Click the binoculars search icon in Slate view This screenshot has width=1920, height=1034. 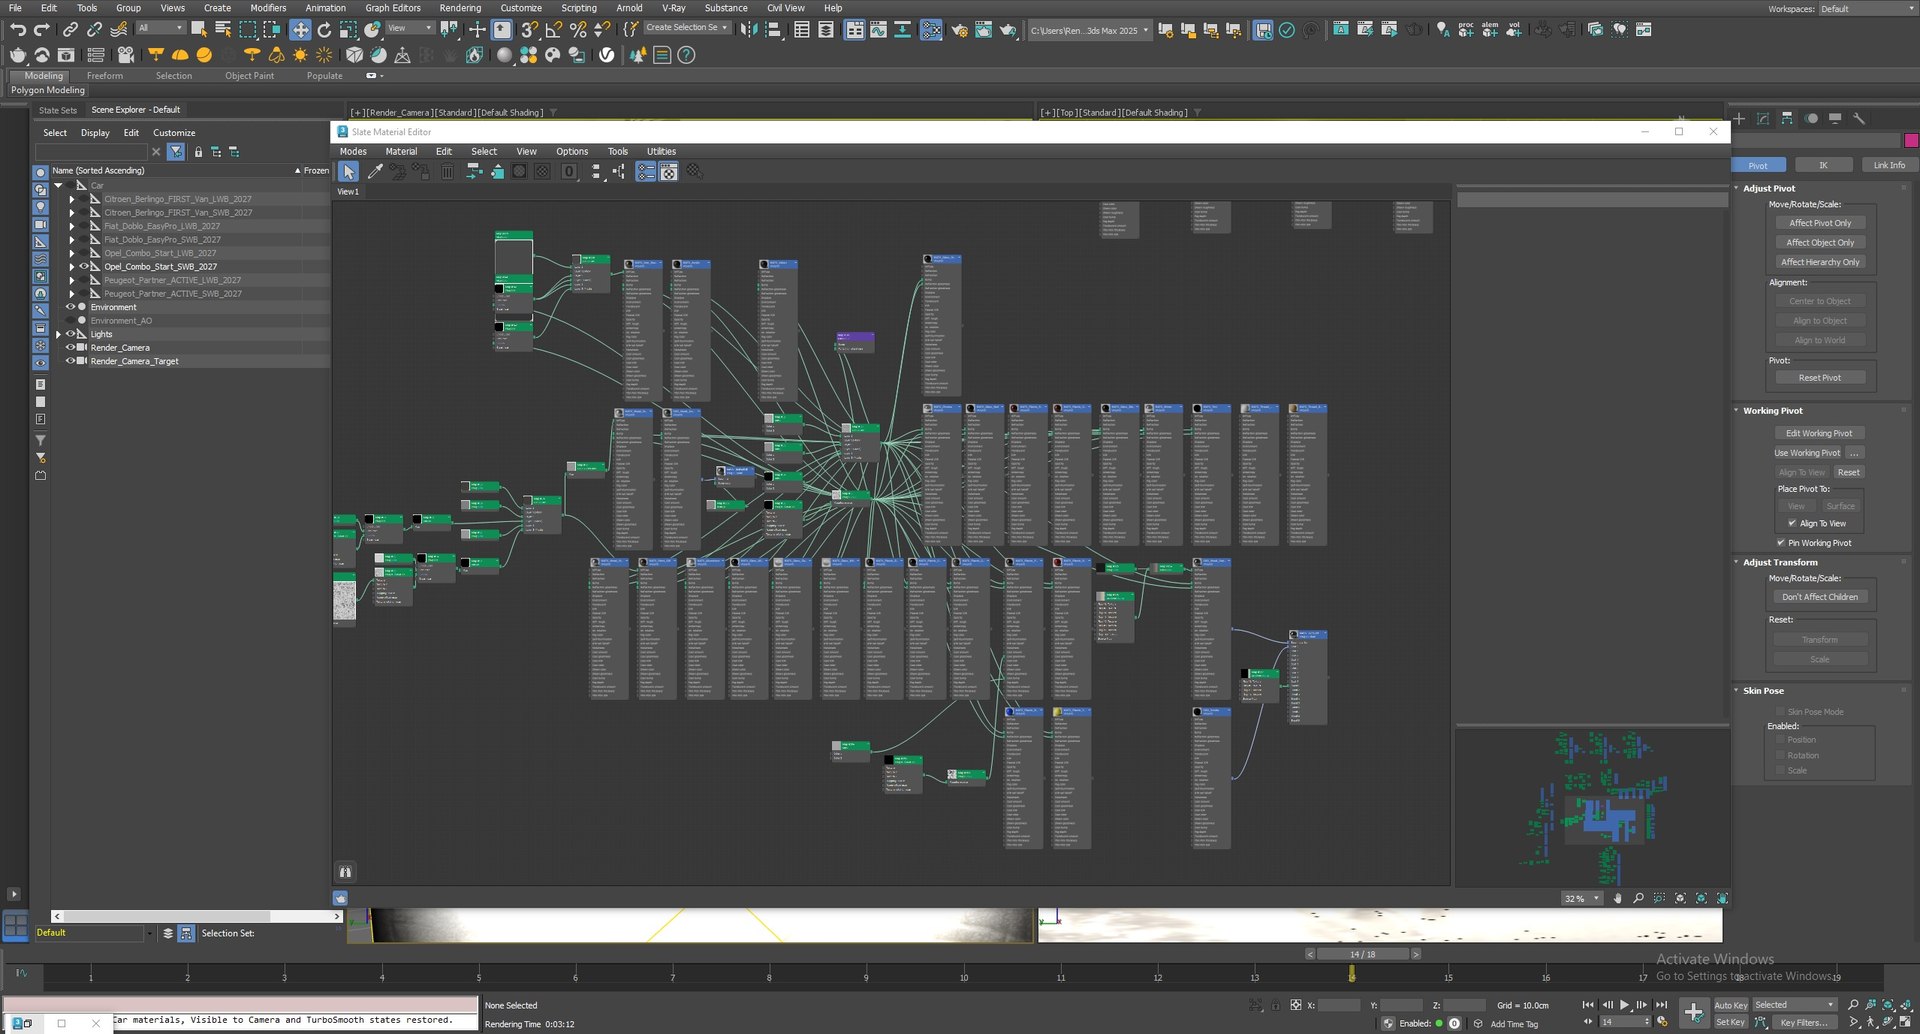point(345,872)
